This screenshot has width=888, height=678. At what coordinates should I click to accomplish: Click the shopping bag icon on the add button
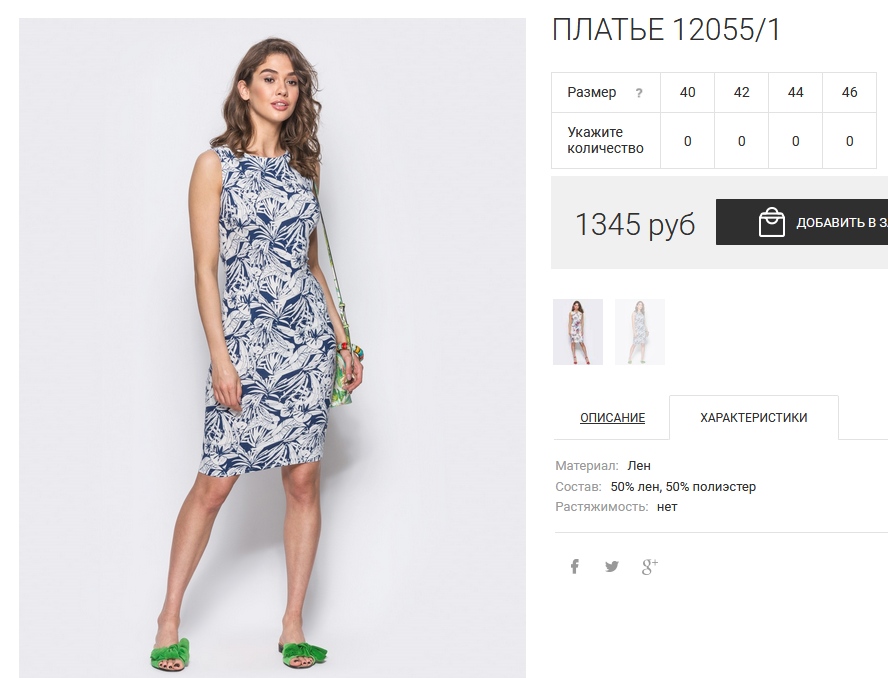(x=771, y=222)
